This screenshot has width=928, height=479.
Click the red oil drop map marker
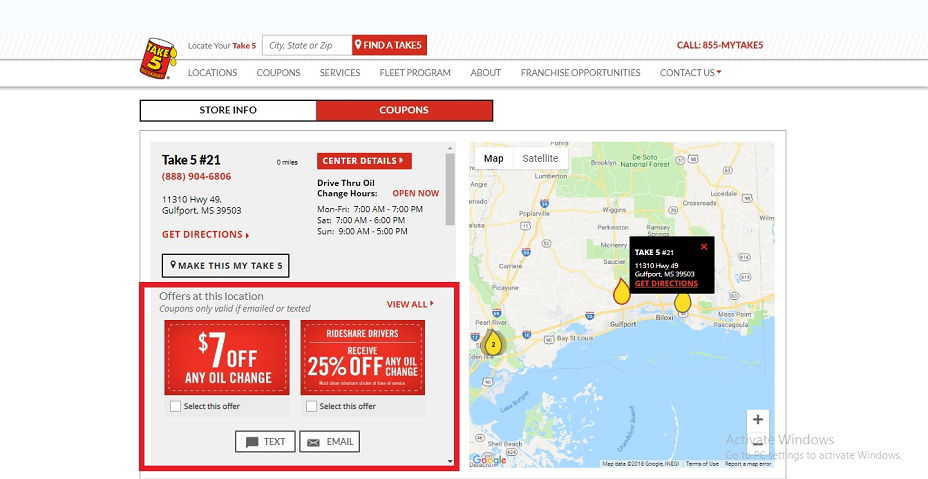[x=621, y=292]
